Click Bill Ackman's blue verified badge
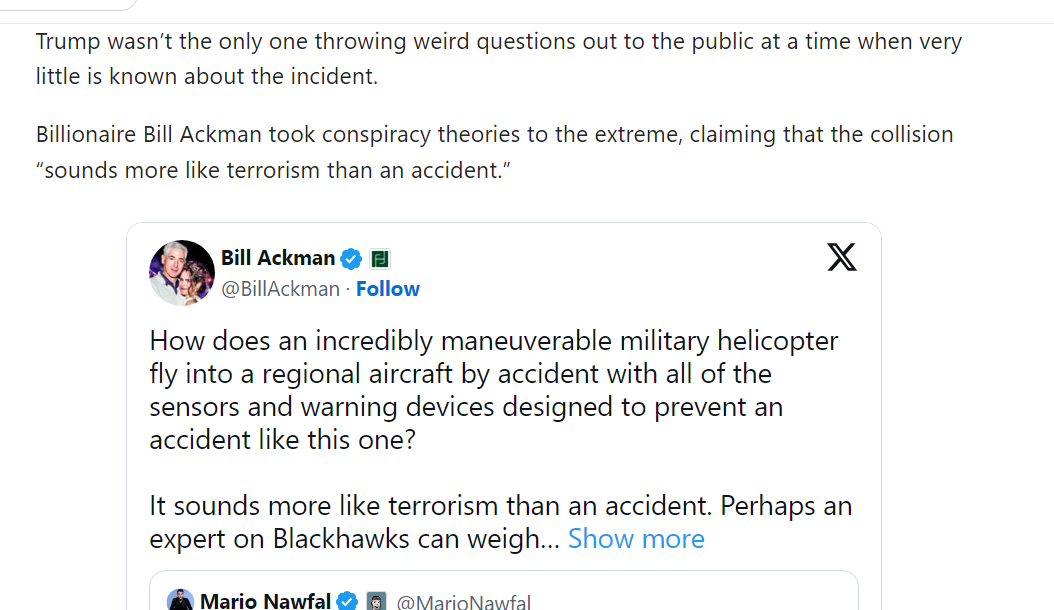Image resolution: width=1054 pixels, height=610 pixels. pyautogui.click(x=351, y=259)
